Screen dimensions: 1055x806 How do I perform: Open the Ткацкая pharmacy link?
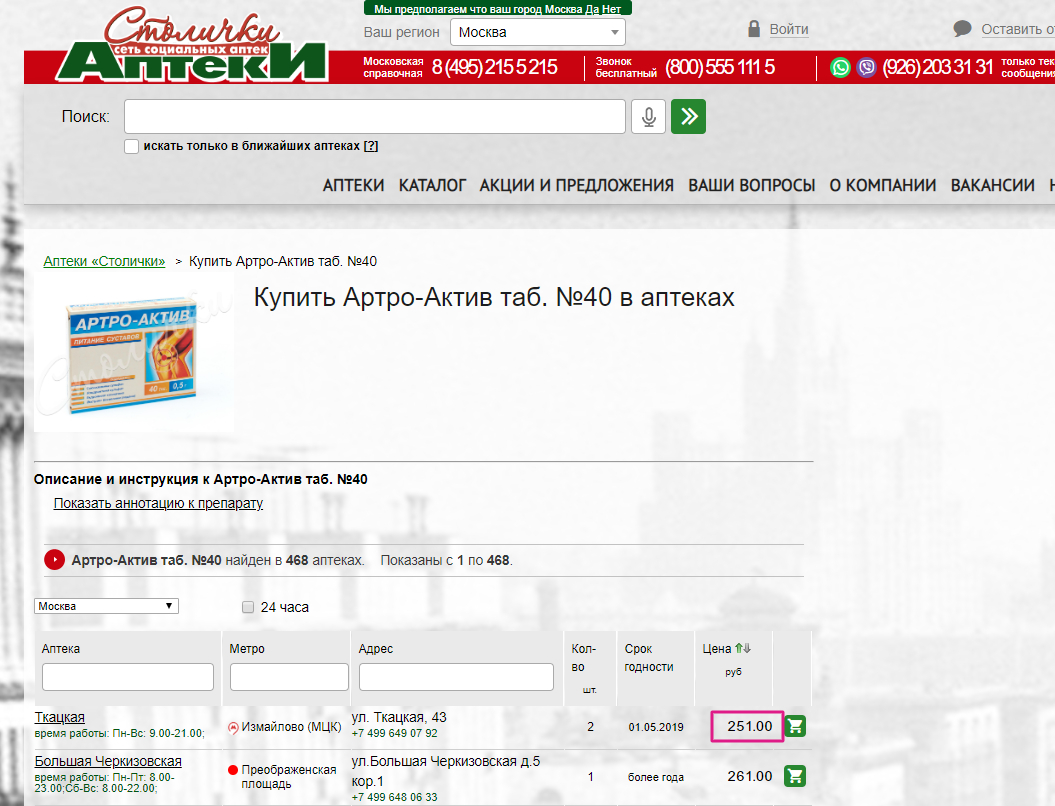click(x=60, y=717)
